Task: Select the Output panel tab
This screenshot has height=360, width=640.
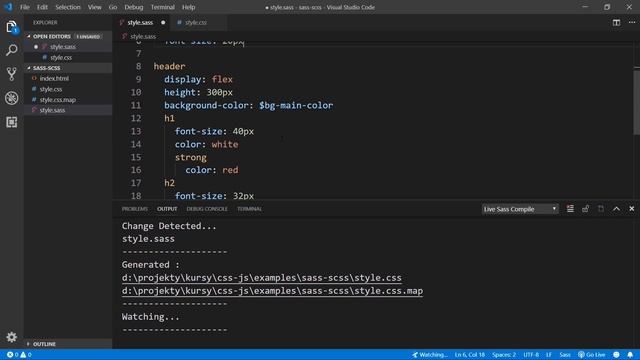Action: point(167,209)
